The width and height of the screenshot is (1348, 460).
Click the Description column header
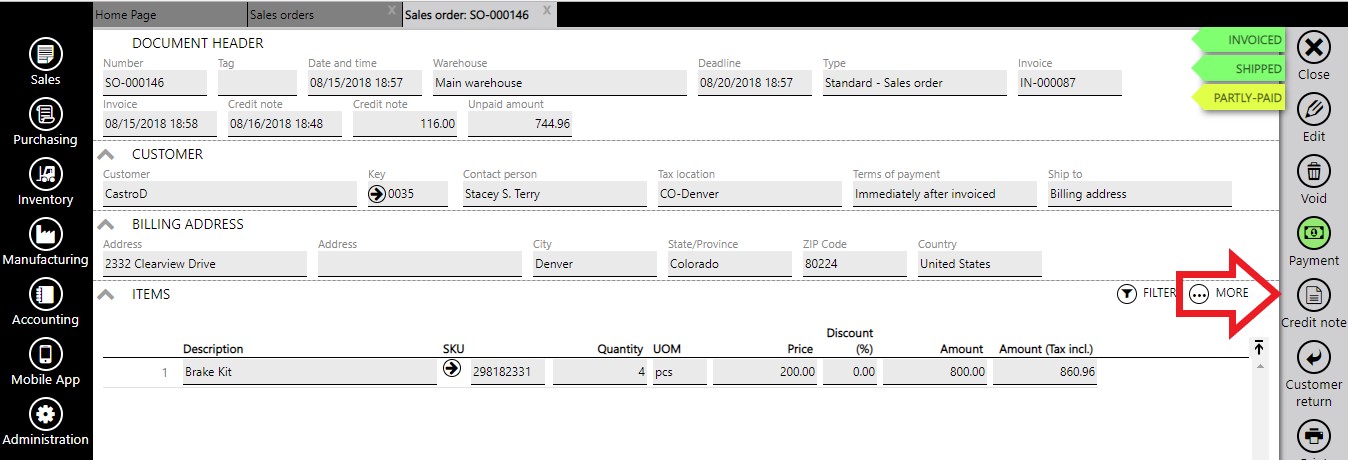[213, 349]
